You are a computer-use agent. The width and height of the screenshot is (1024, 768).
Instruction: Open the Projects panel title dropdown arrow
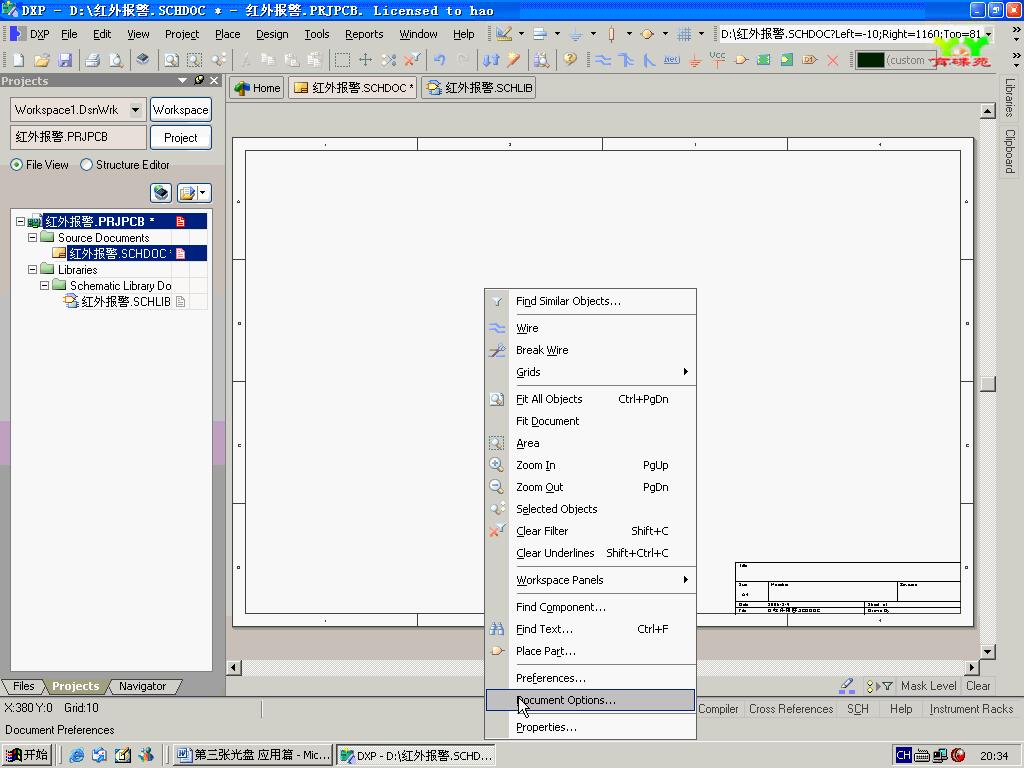[x=182, y=80]
